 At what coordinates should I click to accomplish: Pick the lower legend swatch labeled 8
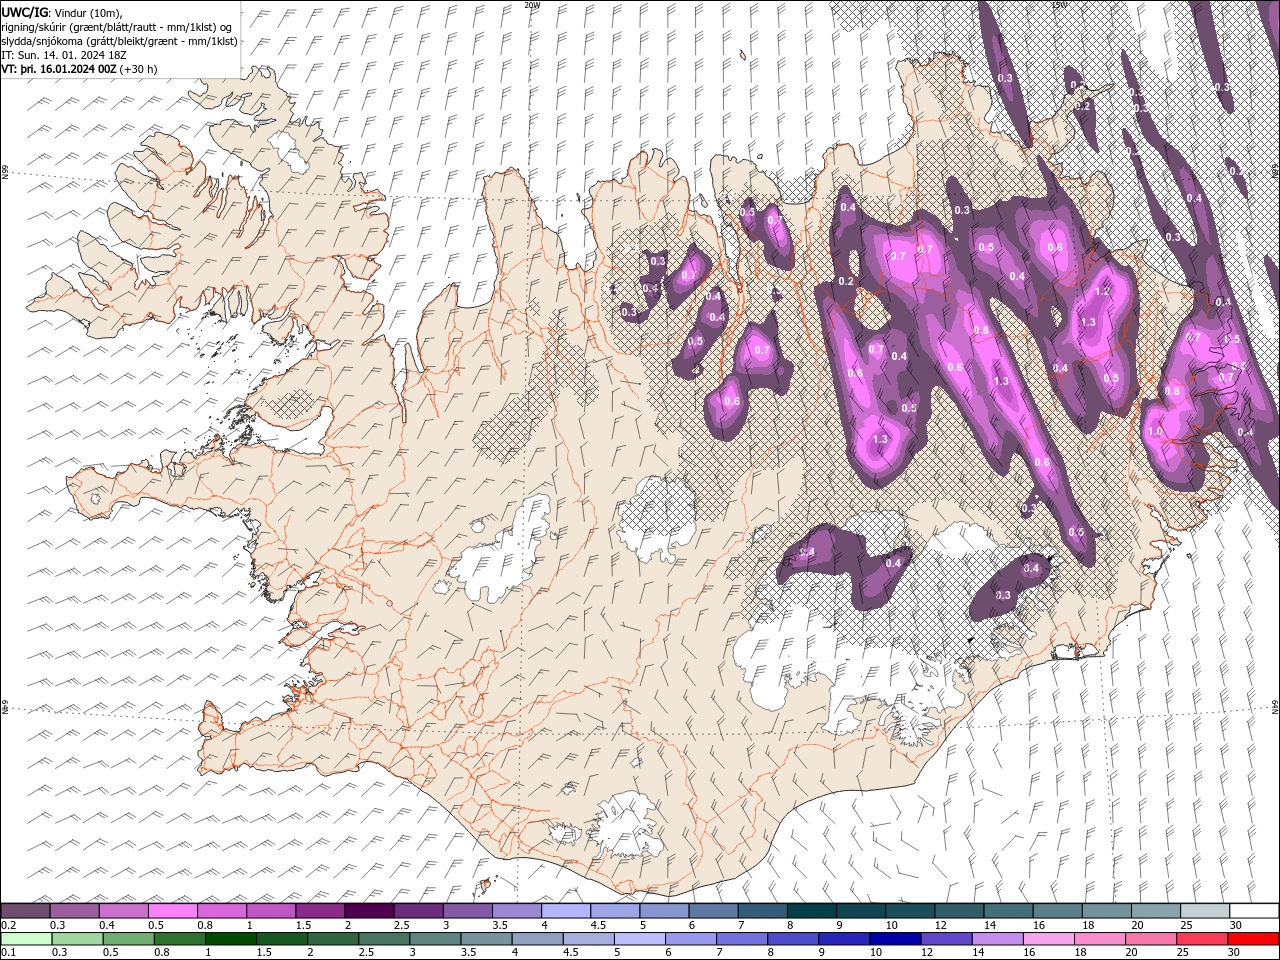pos(794,939)
